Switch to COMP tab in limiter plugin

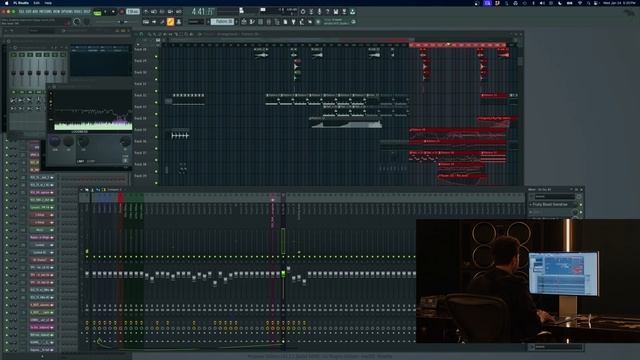pos(91,161)
